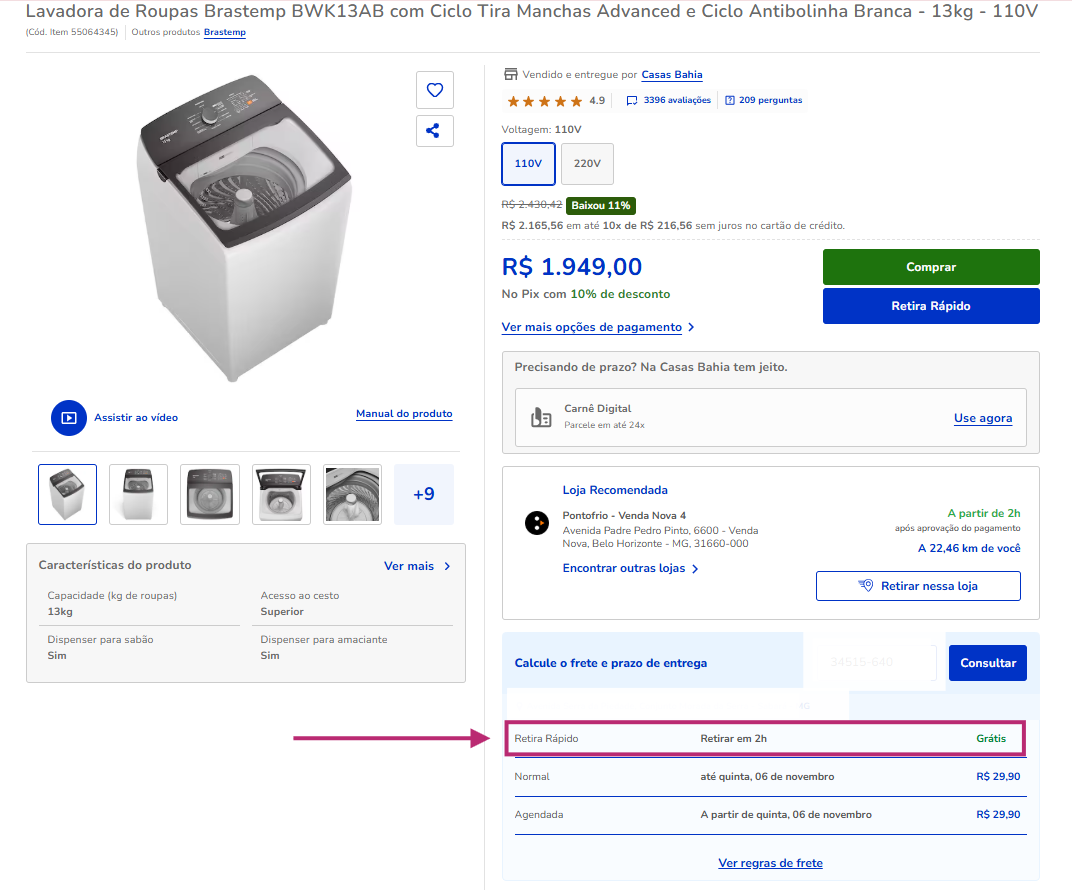Open the +9 more images tile

[424, 494]
